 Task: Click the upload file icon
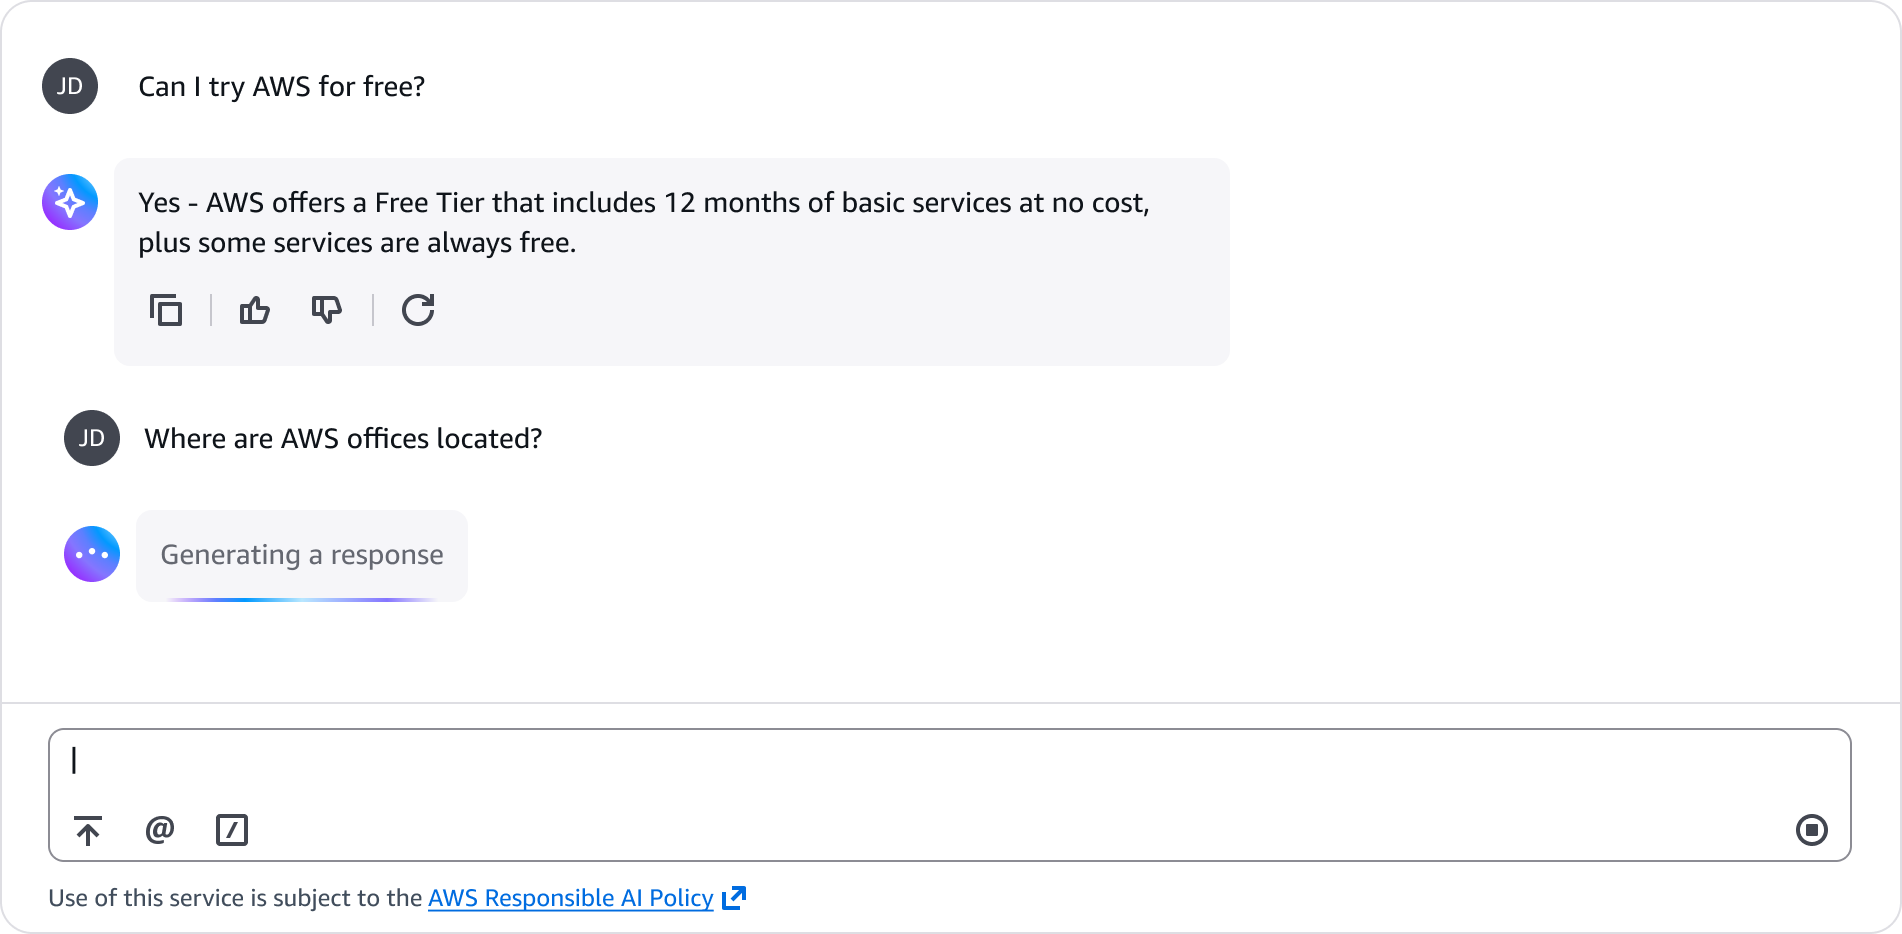[88, 830]
